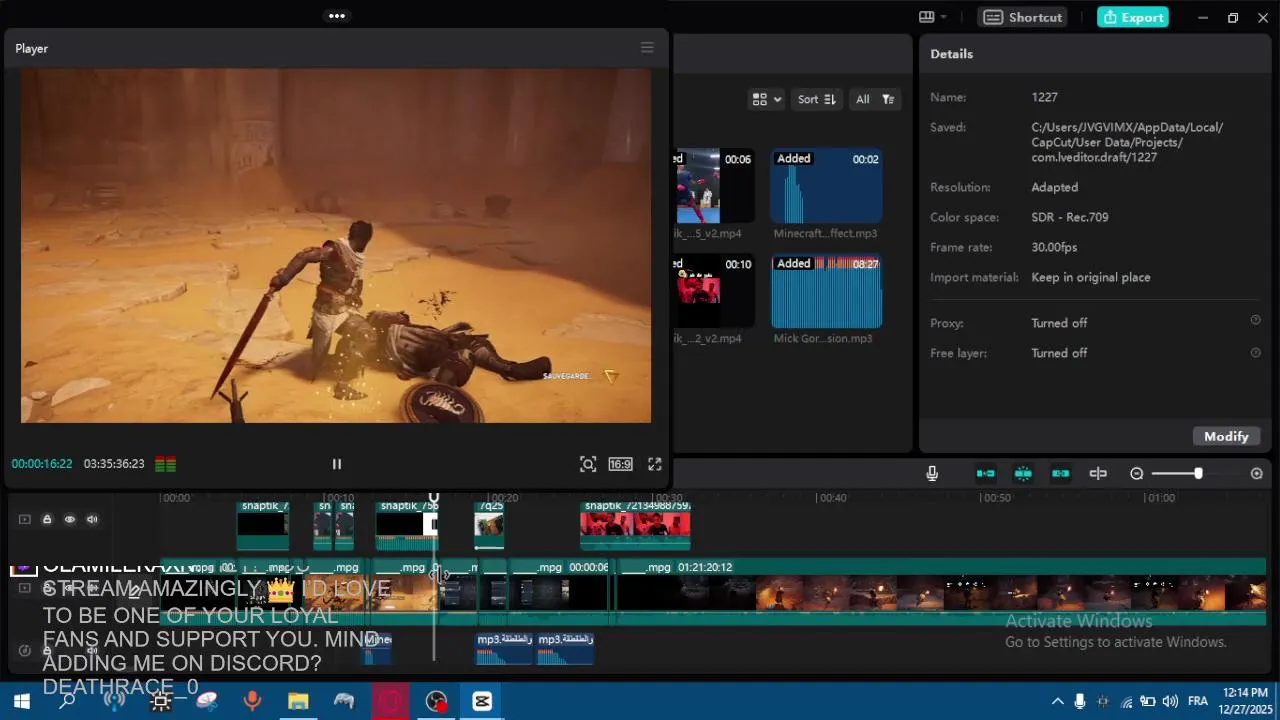
Task: Select the long snaptik_7213498 clip on timeline
Action: pyautogui.click(x=635, y=525)
